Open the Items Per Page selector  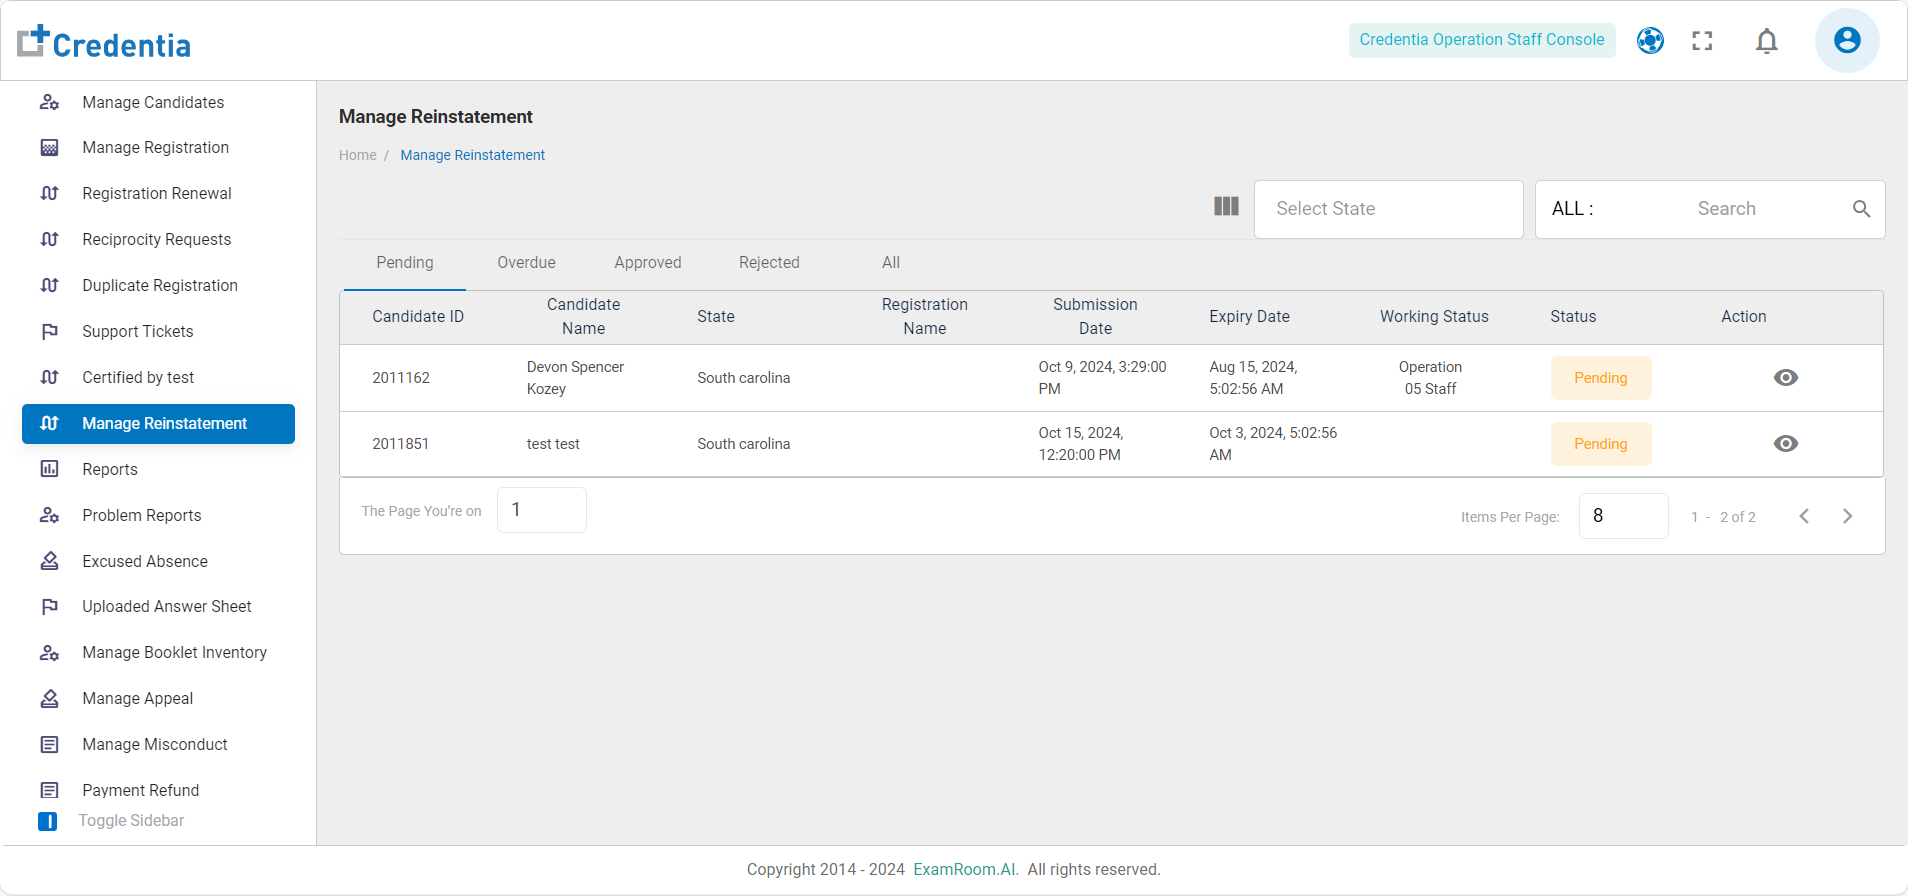[1623, 516]
